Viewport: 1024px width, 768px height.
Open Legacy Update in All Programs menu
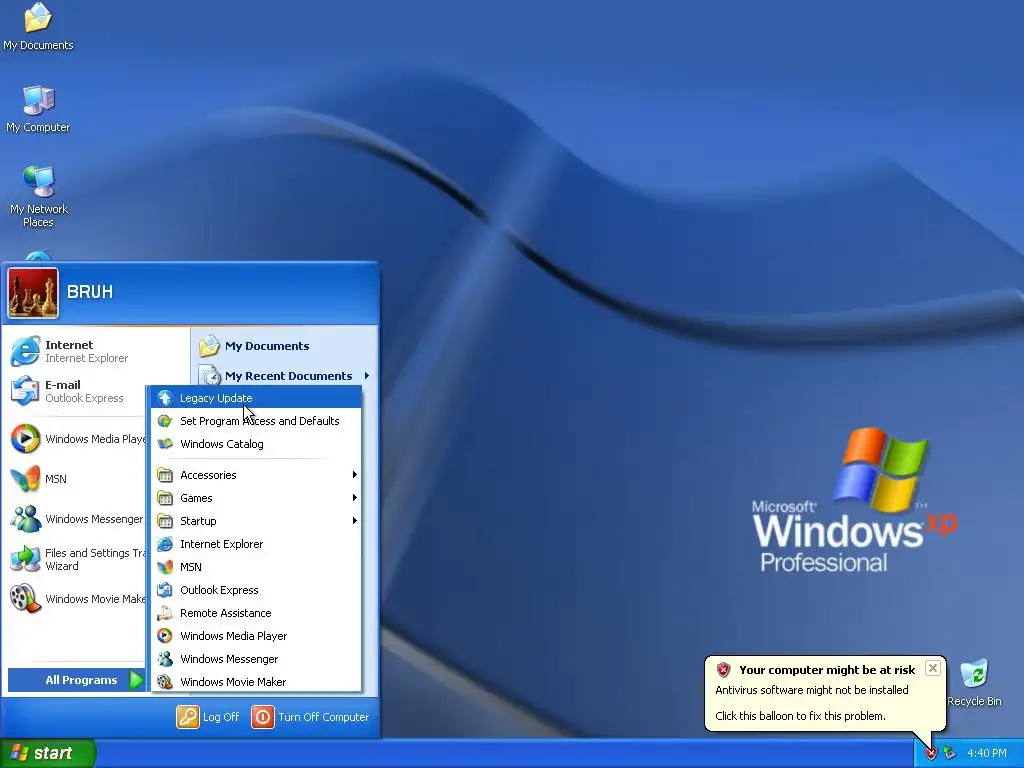tap(256, 398)
